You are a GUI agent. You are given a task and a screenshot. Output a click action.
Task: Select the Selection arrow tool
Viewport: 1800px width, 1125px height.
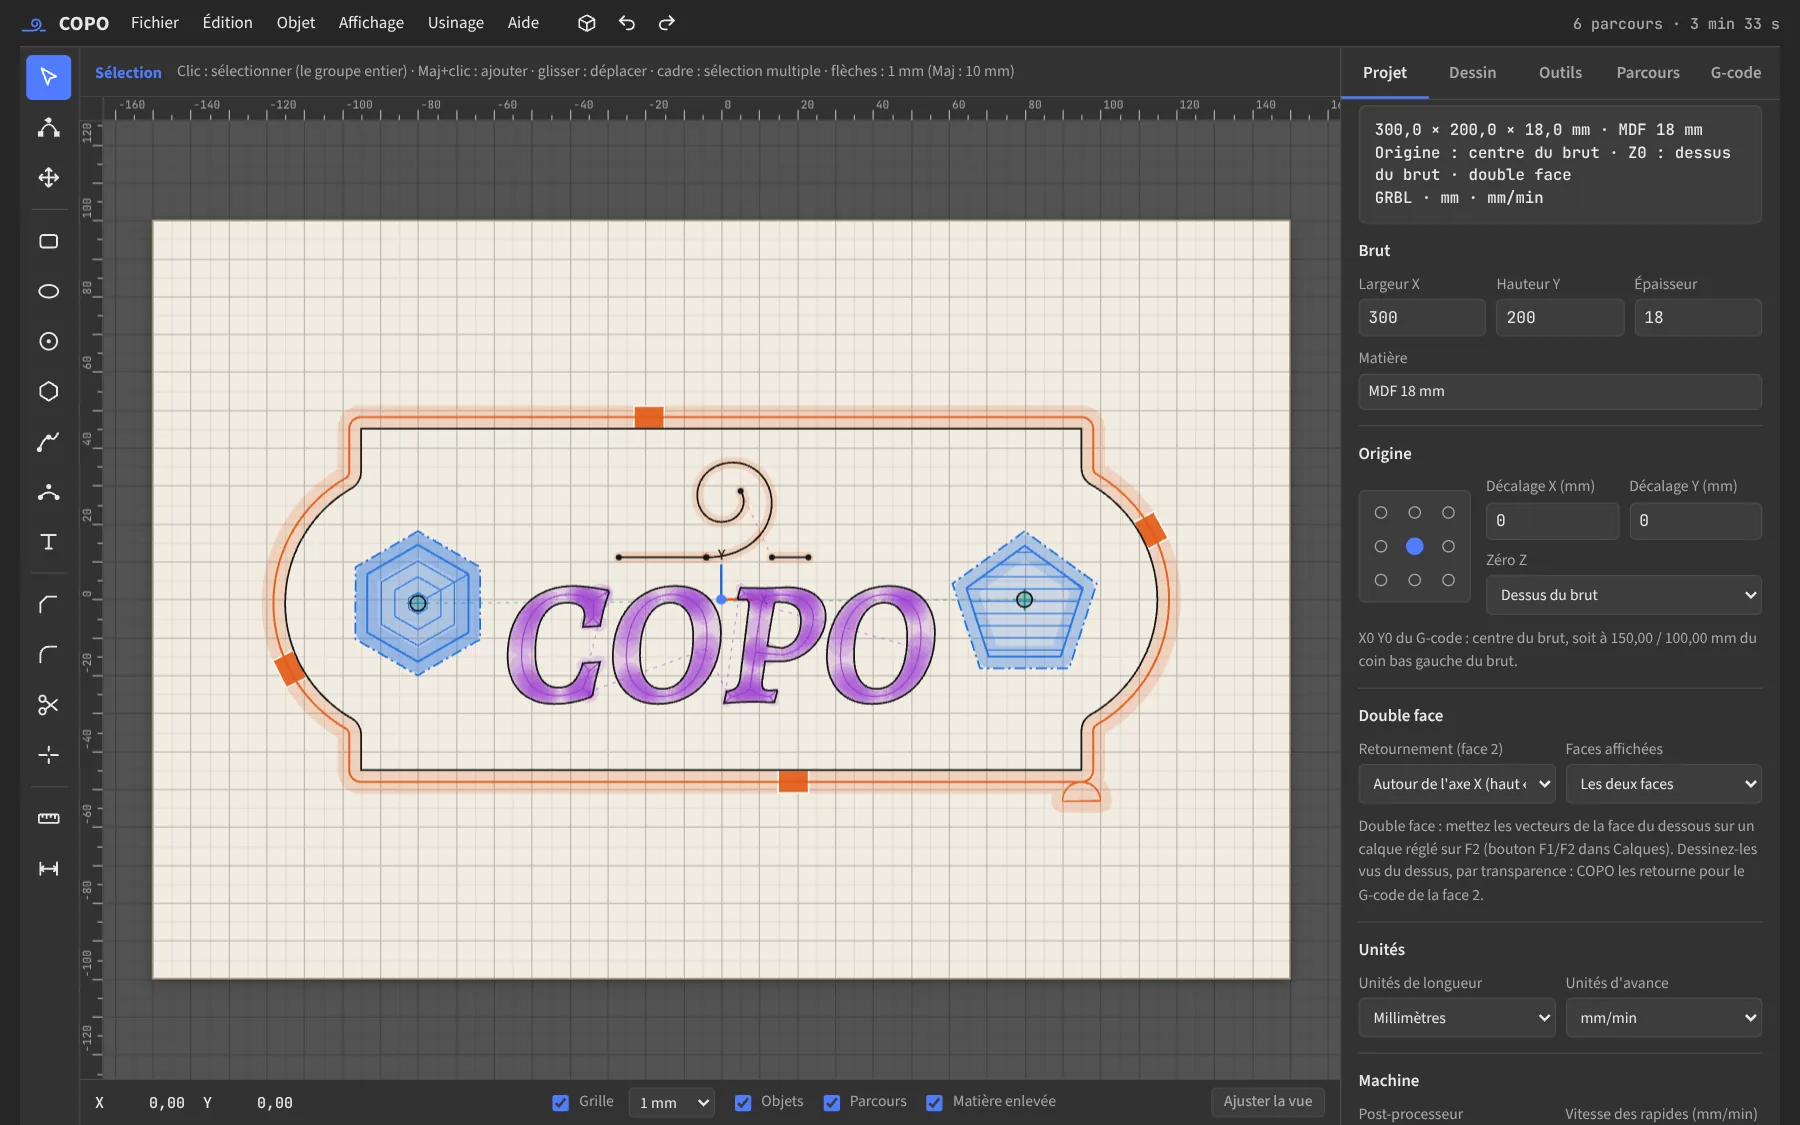coord(48,77)
